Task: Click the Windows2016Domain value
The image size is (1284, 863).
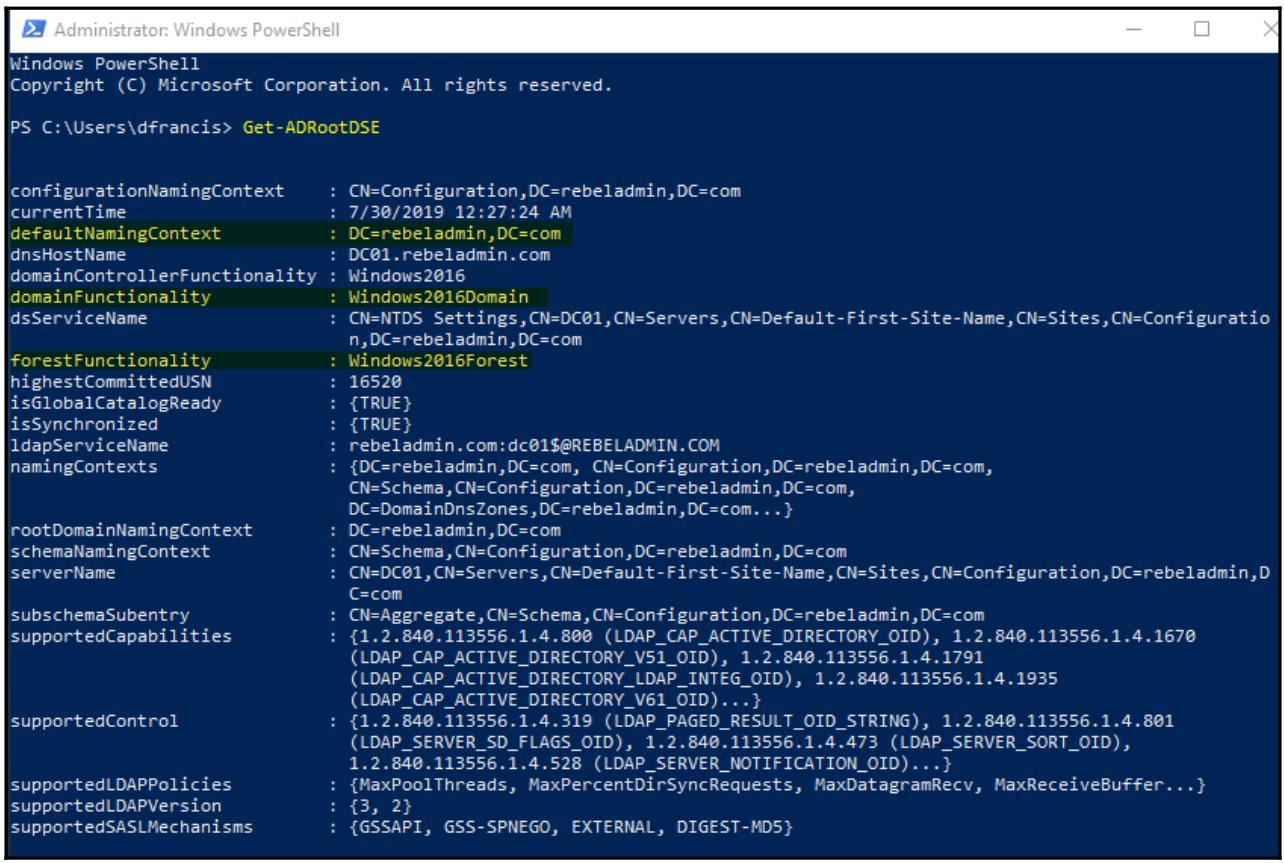Action: (x=432, y=297)
